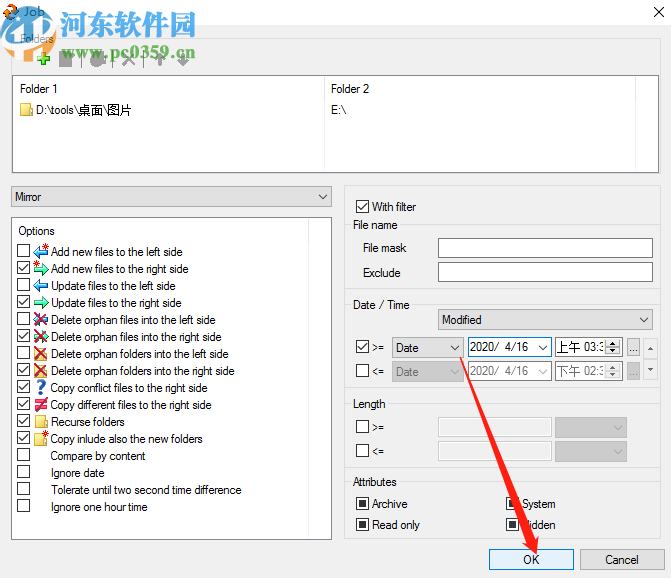Click the green arrow icon of Add new files to the right side
Screen dimensions: 671x578
point(41,268)
